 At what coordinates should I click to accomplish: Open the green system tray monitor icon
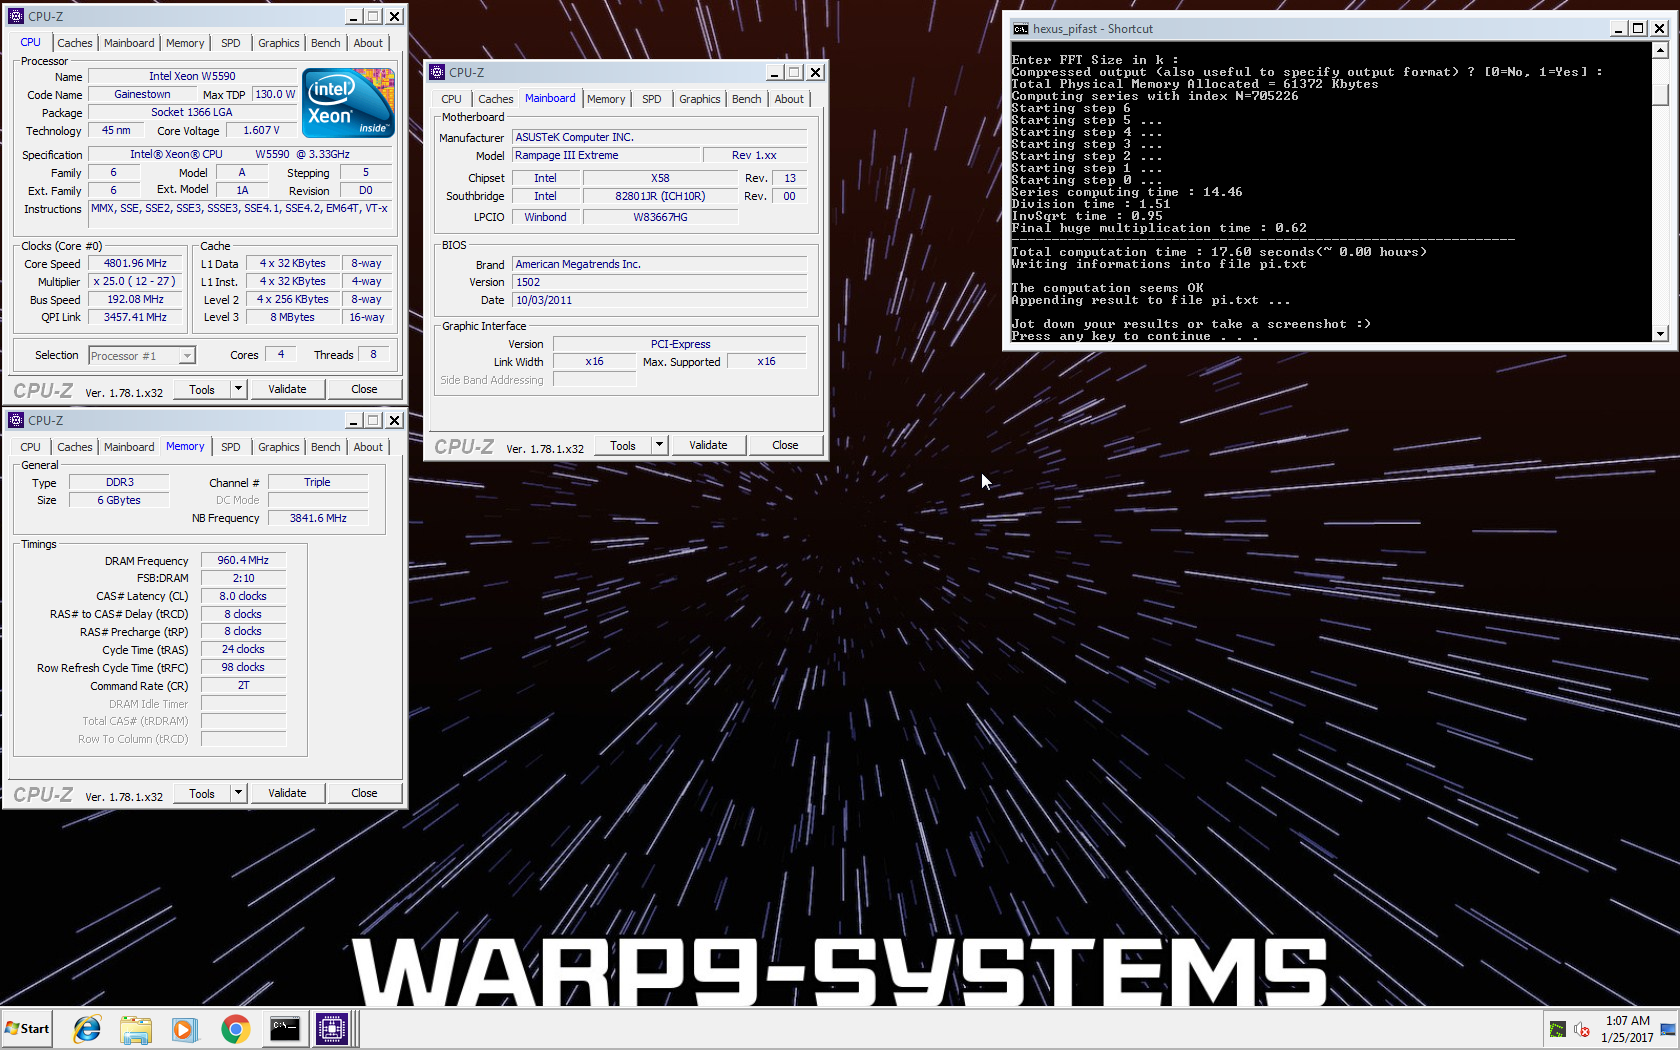[x=1557, y=1030]
